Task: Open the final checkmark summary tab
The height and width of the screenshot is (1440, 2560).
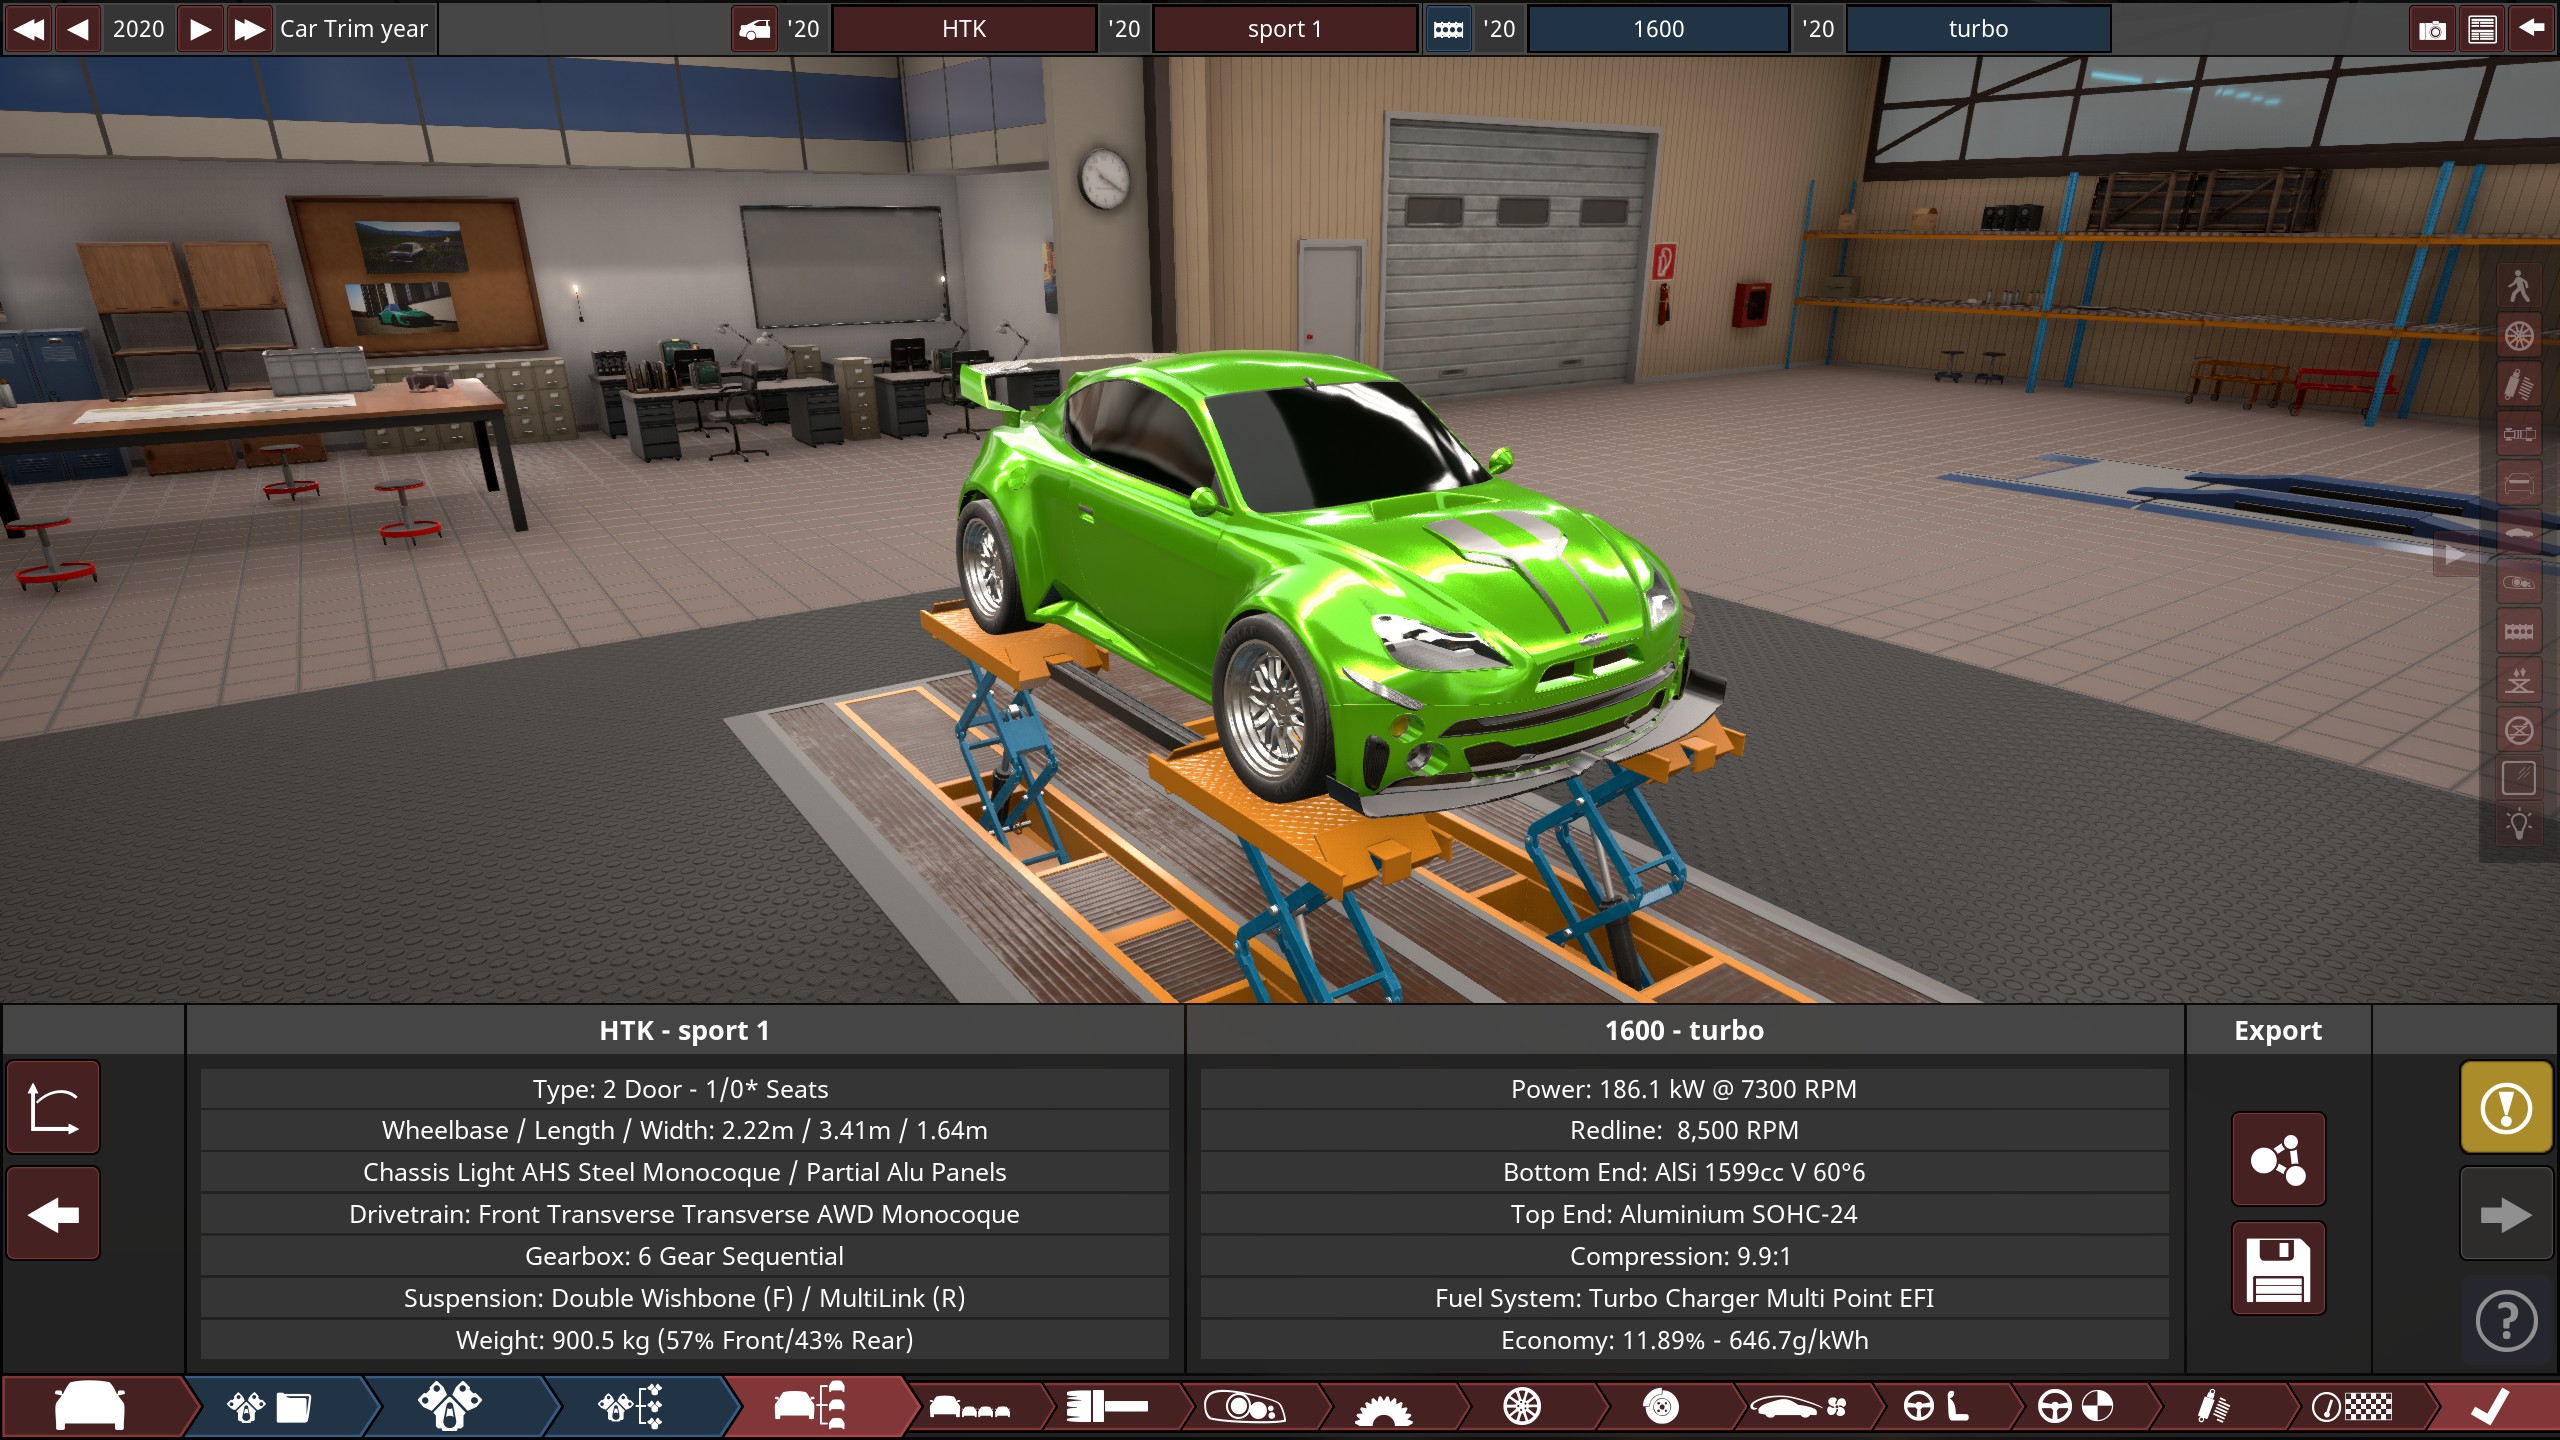Action: [2490, 1407]
